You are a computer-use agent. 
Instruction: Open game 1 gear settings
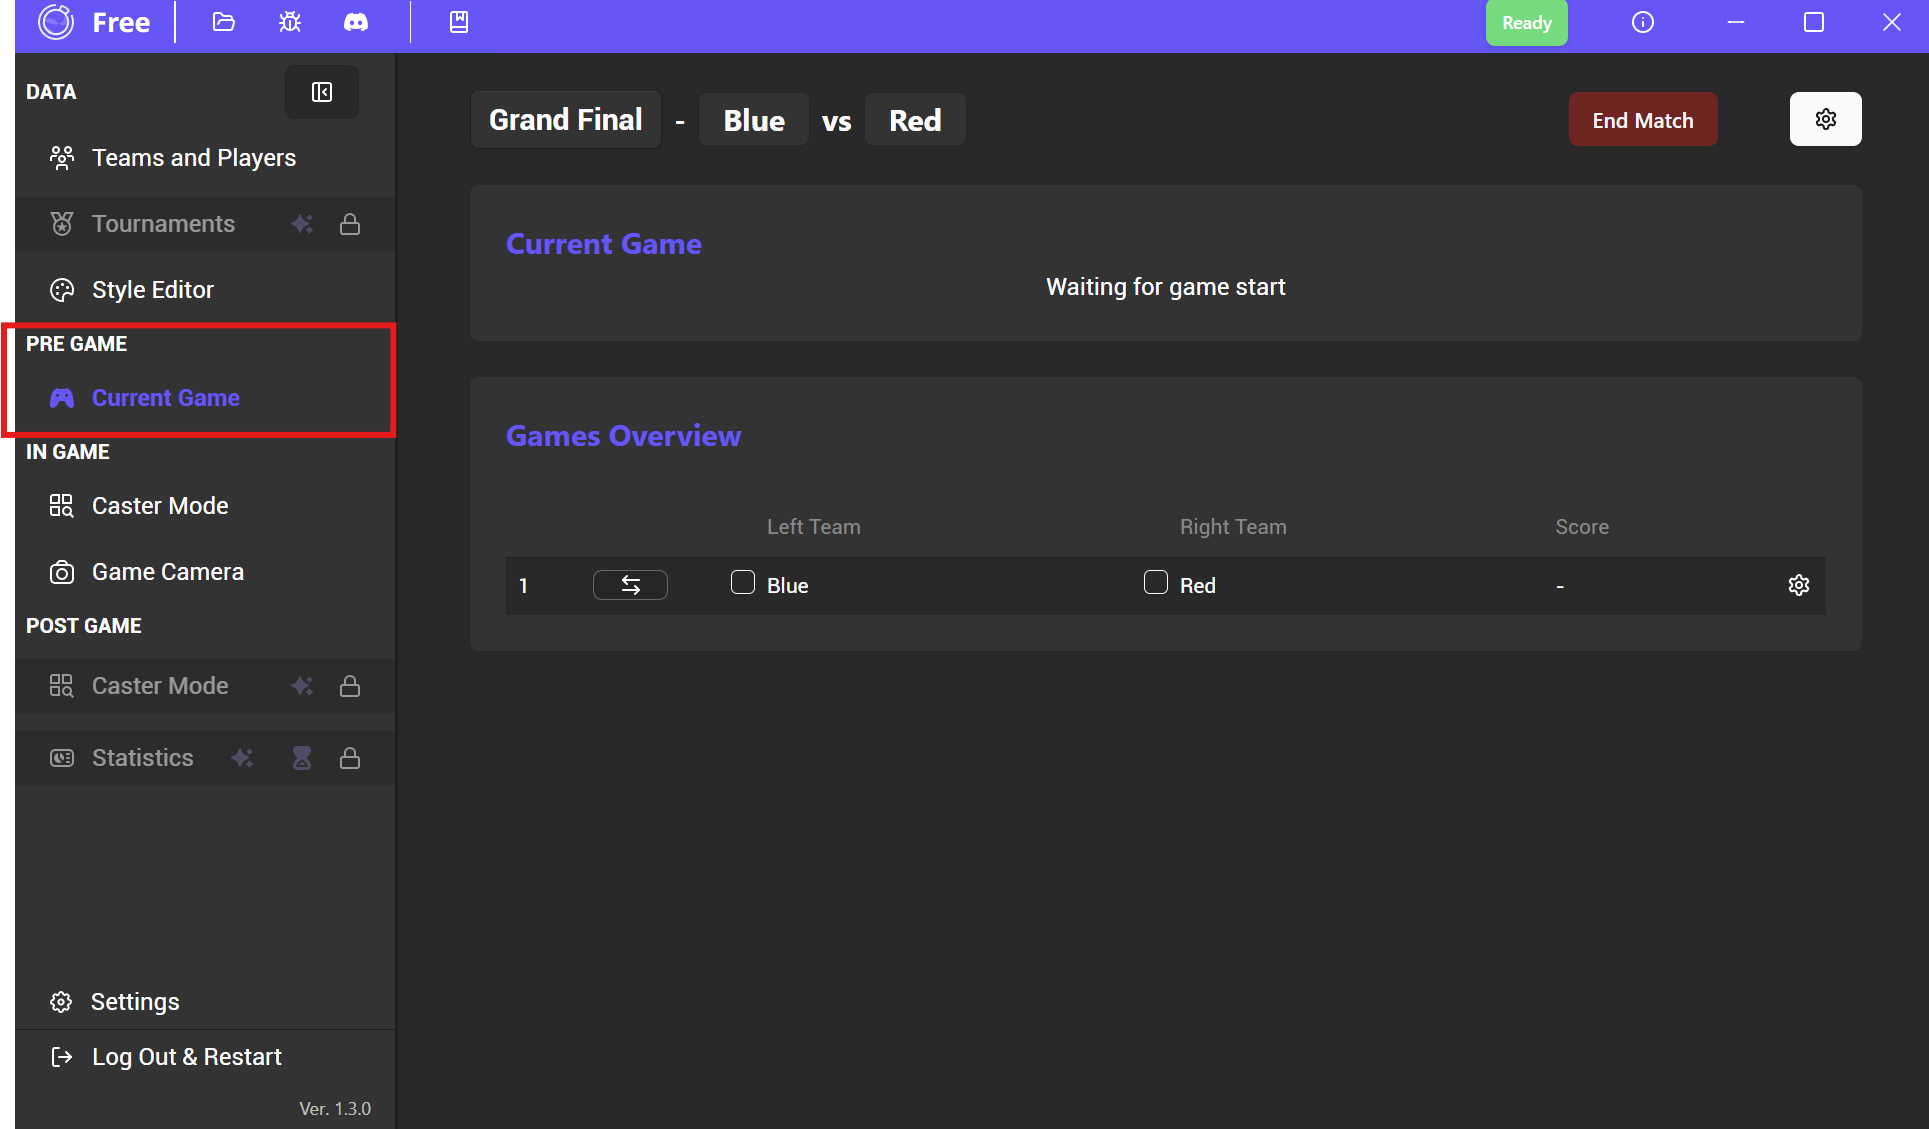[x=1799, y=585]
